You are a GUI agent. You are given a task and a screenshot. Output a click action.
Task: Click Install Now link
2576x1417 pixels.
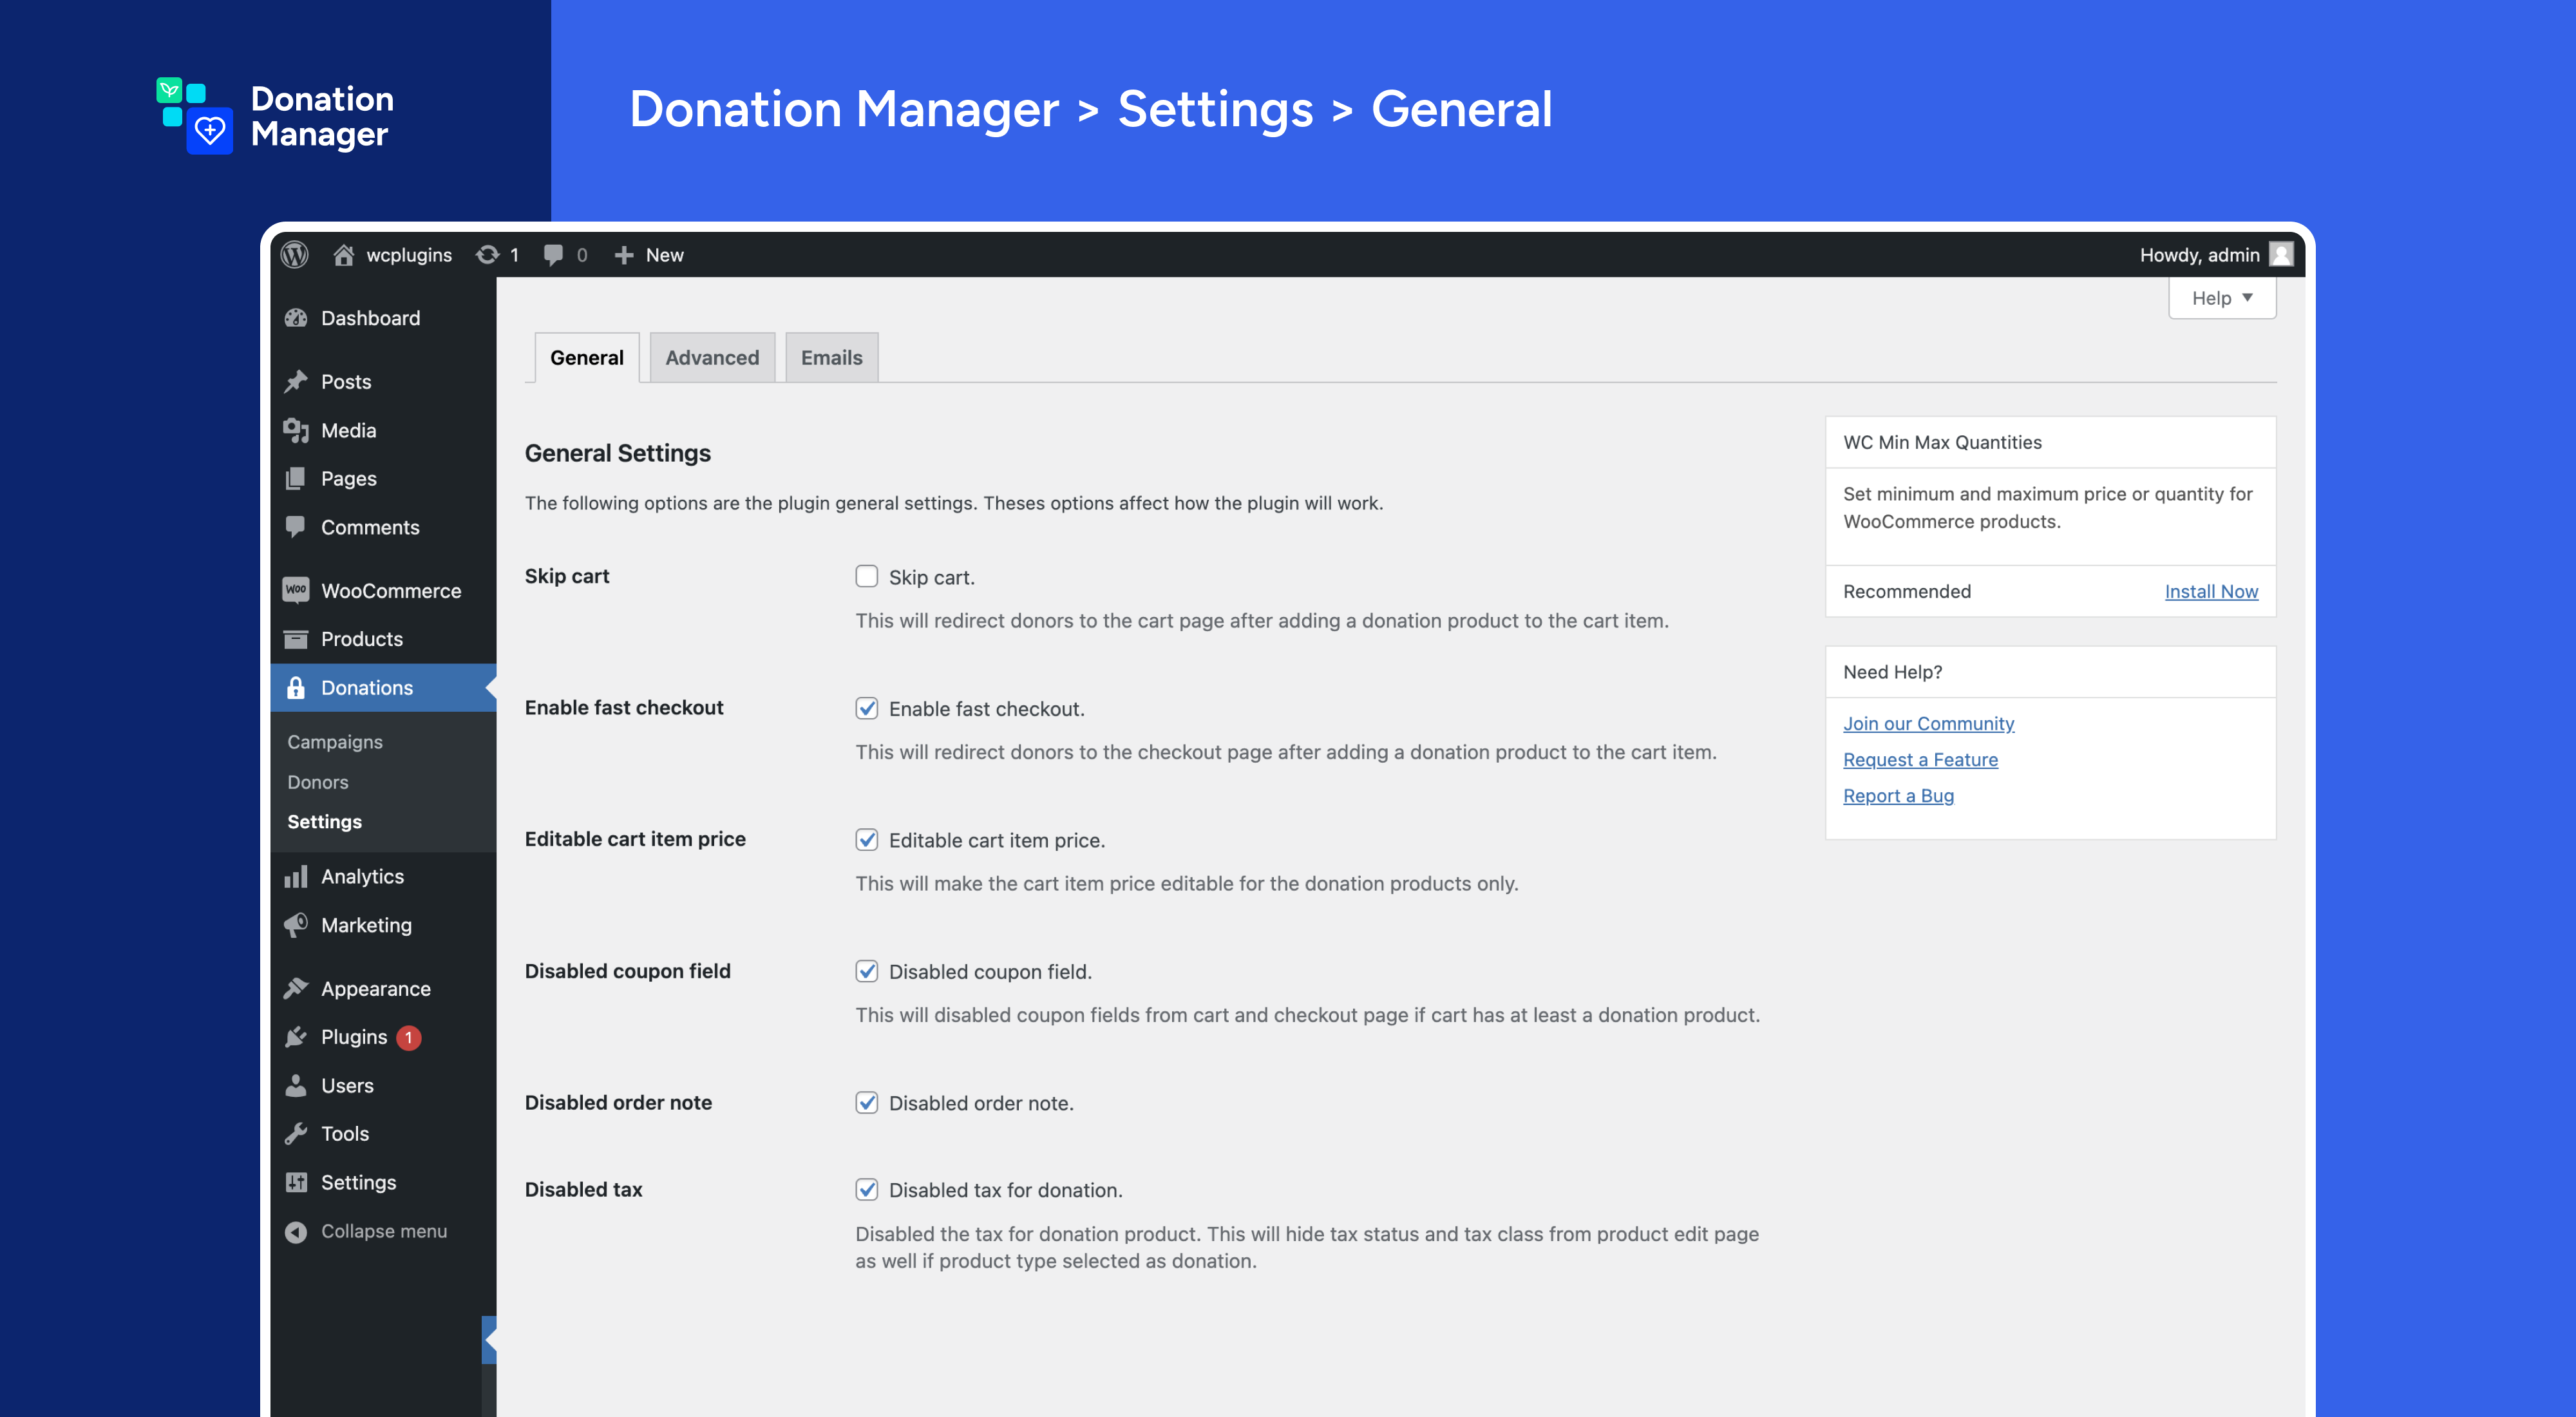(2211, 591)
